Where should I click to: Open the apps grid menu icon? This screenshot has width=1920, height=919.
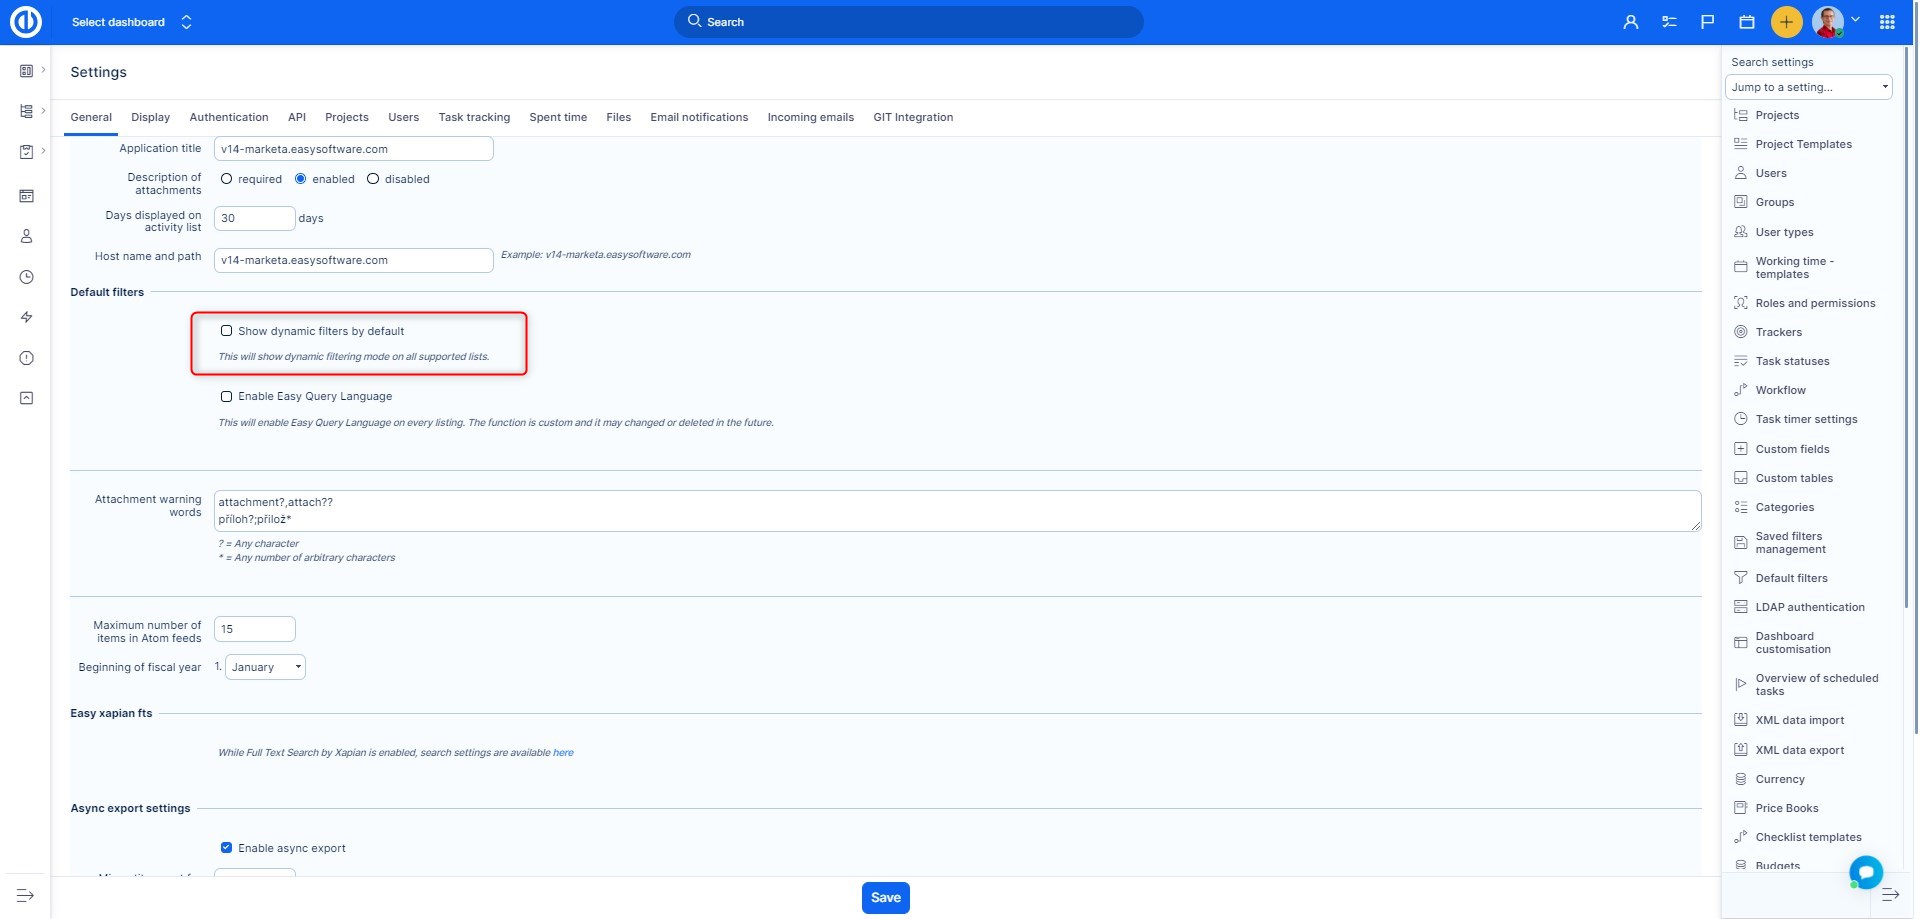point(1887,22)
